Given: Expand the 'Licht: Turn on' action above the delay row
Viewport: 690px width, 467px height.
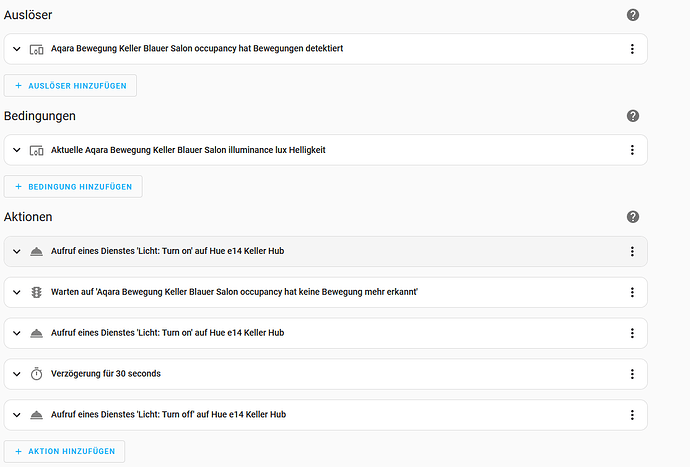Looking at the screenshot, I should [17, 333].
